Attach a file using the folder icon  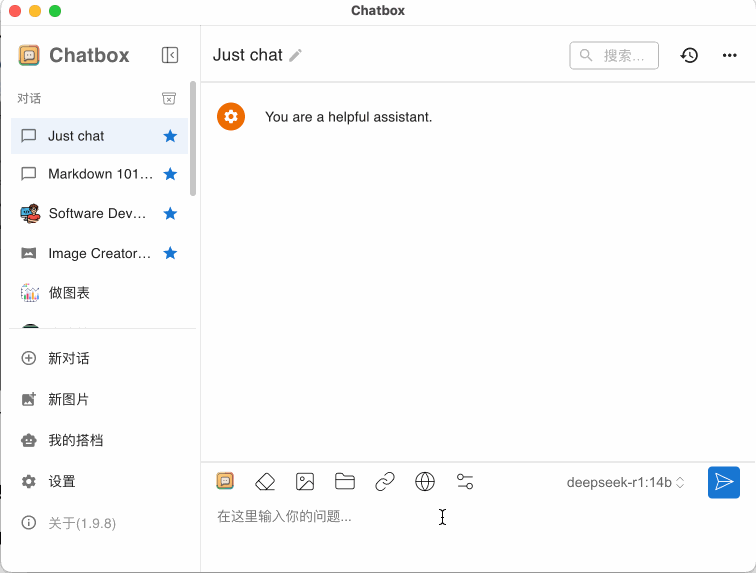345,481
